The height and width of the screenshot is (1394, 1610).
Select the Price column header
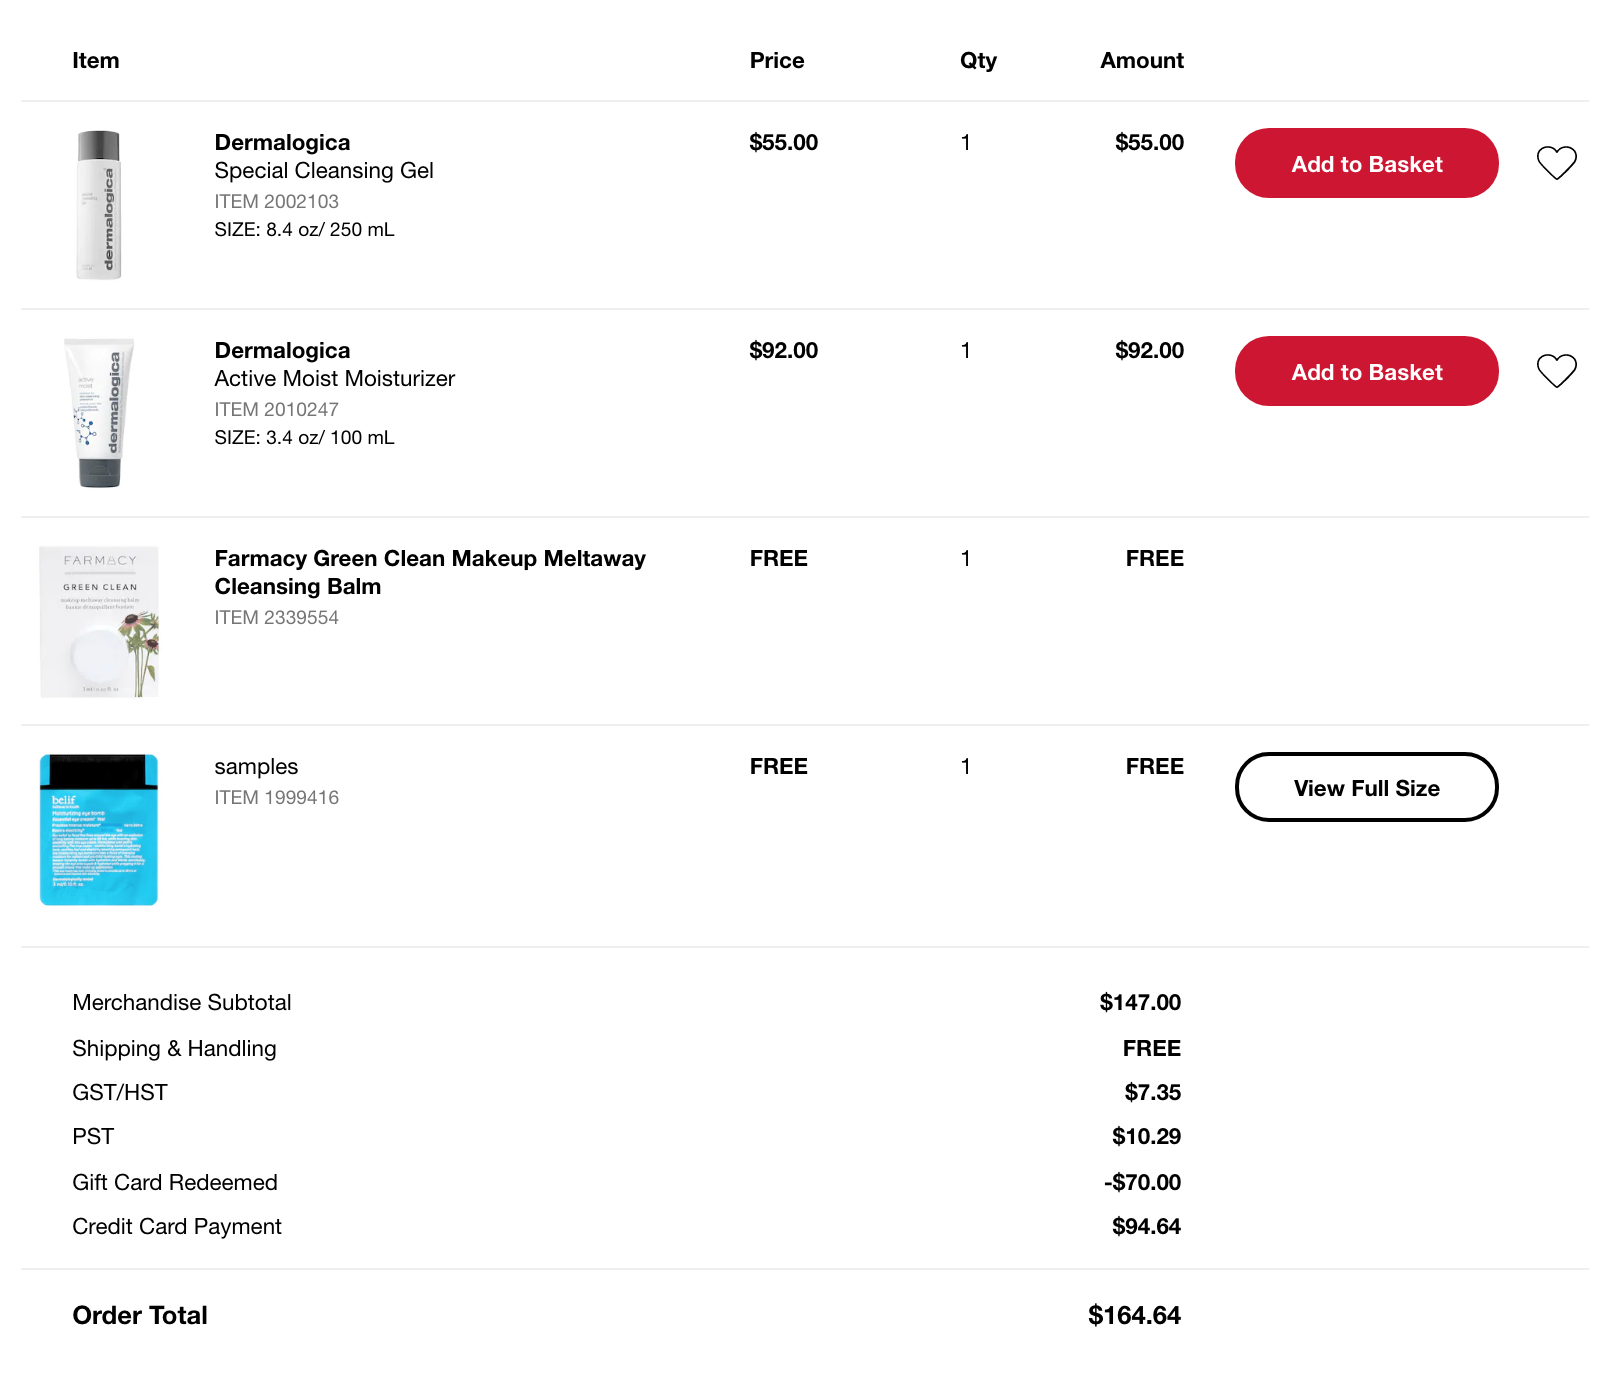[x=777, y=60]
